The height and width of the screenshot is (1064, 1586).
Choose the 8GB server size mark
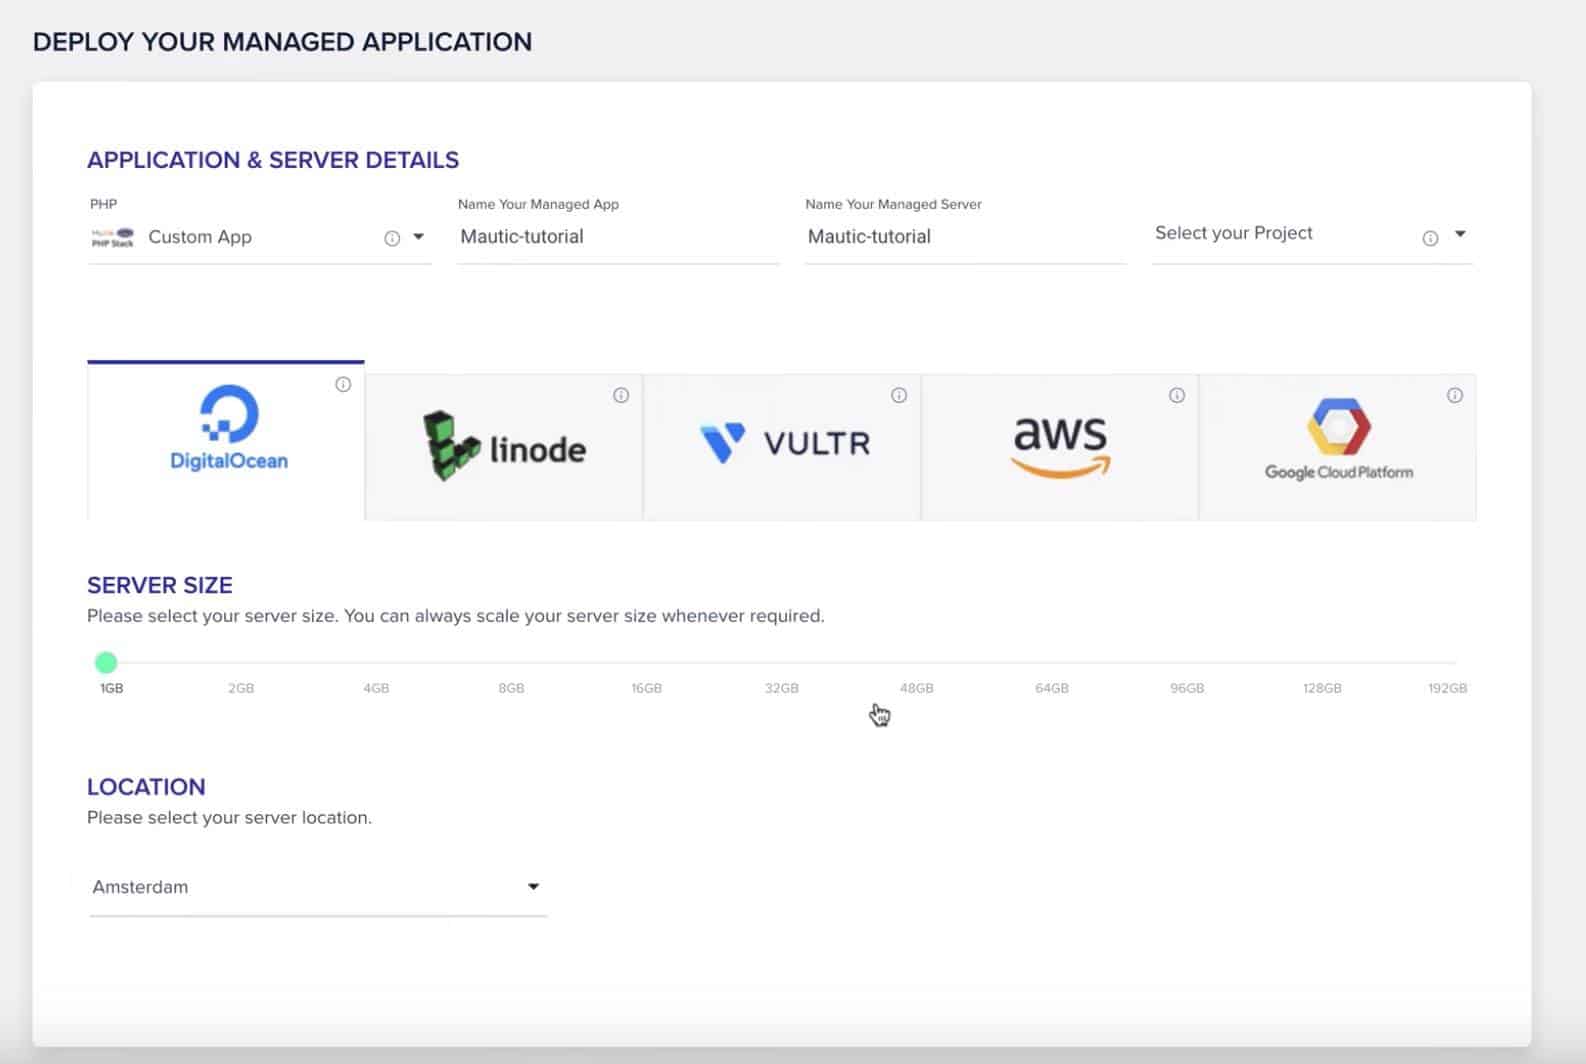point(511,688)
